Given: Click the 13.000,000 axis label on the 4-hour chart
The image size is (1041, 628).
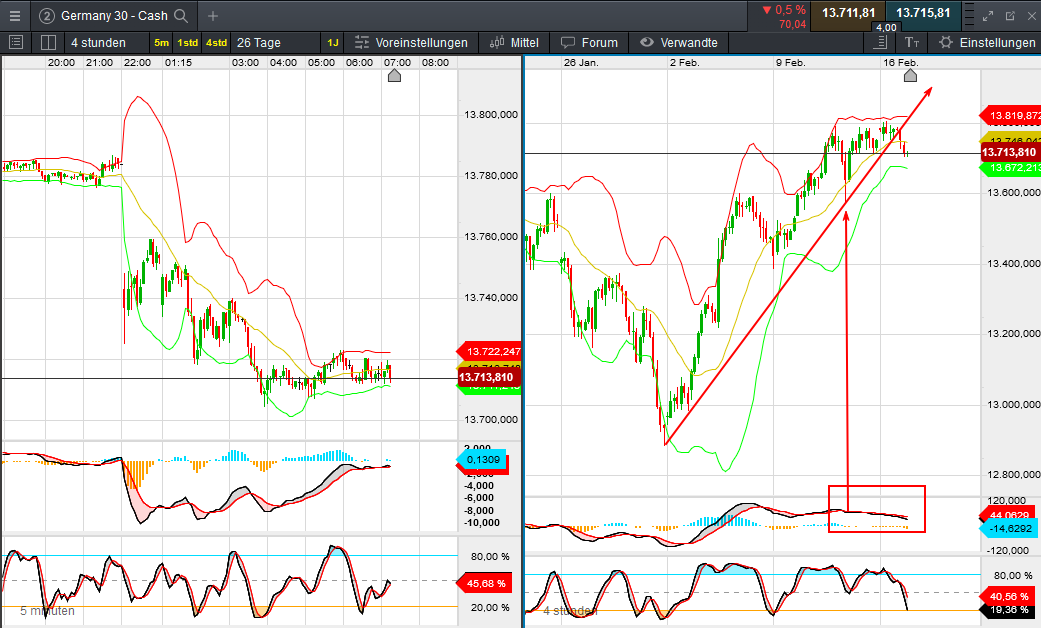Looking at the screenshot, I should pyautogui.click(x=1014, y=404).
